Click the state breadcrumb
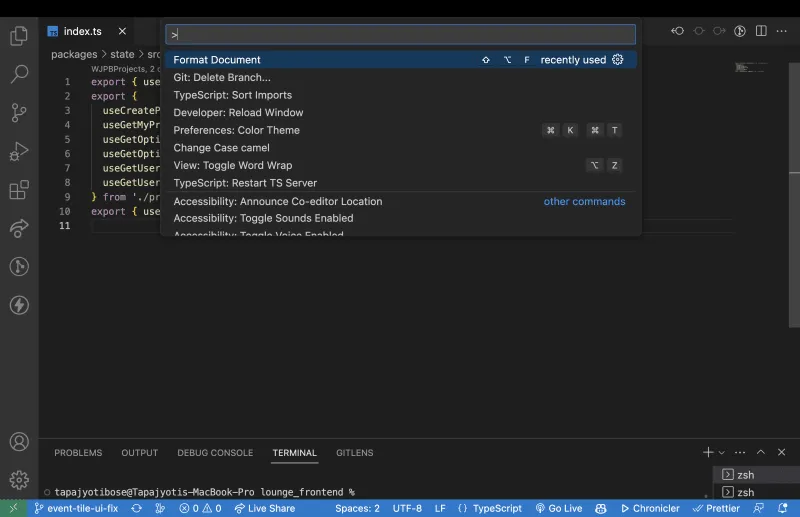 click(122, 54)
